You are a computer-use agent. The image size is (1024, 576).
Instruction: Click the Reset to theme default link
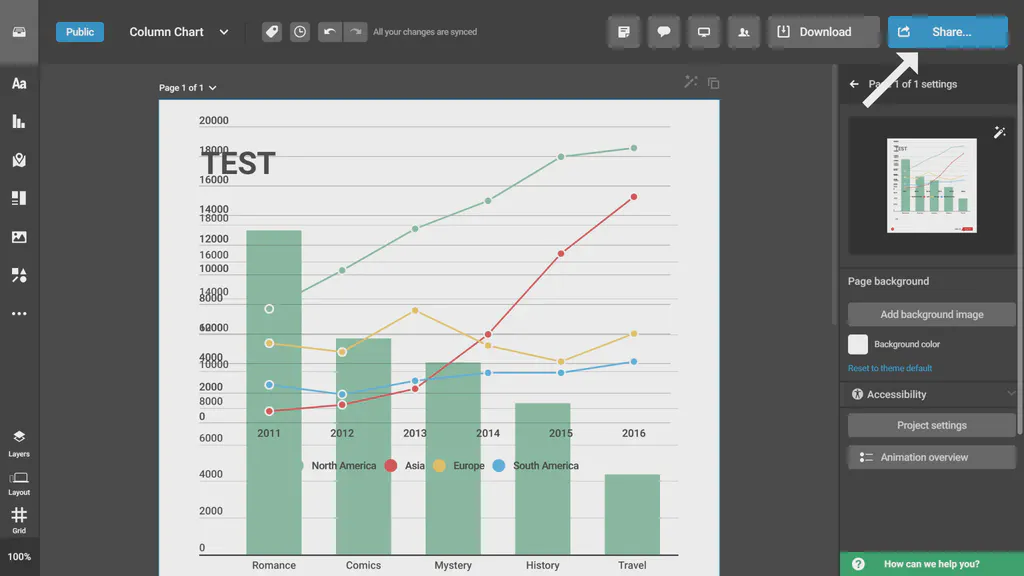tap(888, 368)
